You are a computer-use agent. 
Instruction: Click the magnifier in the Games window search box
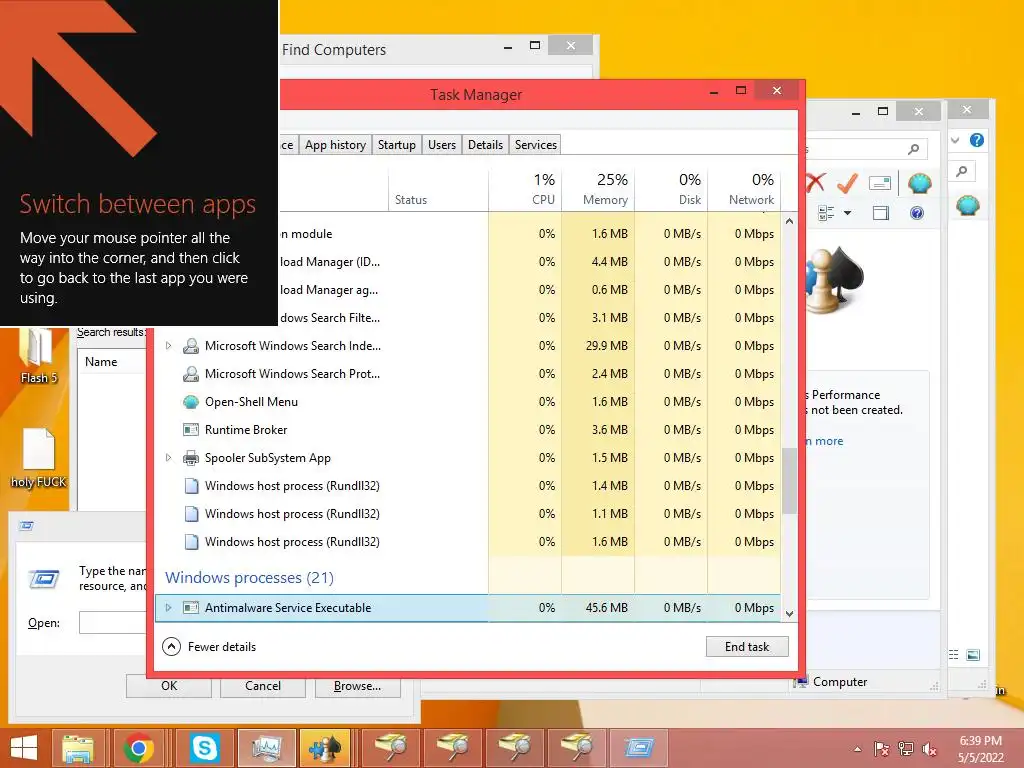pyautogui.click(x=914, y=150)
